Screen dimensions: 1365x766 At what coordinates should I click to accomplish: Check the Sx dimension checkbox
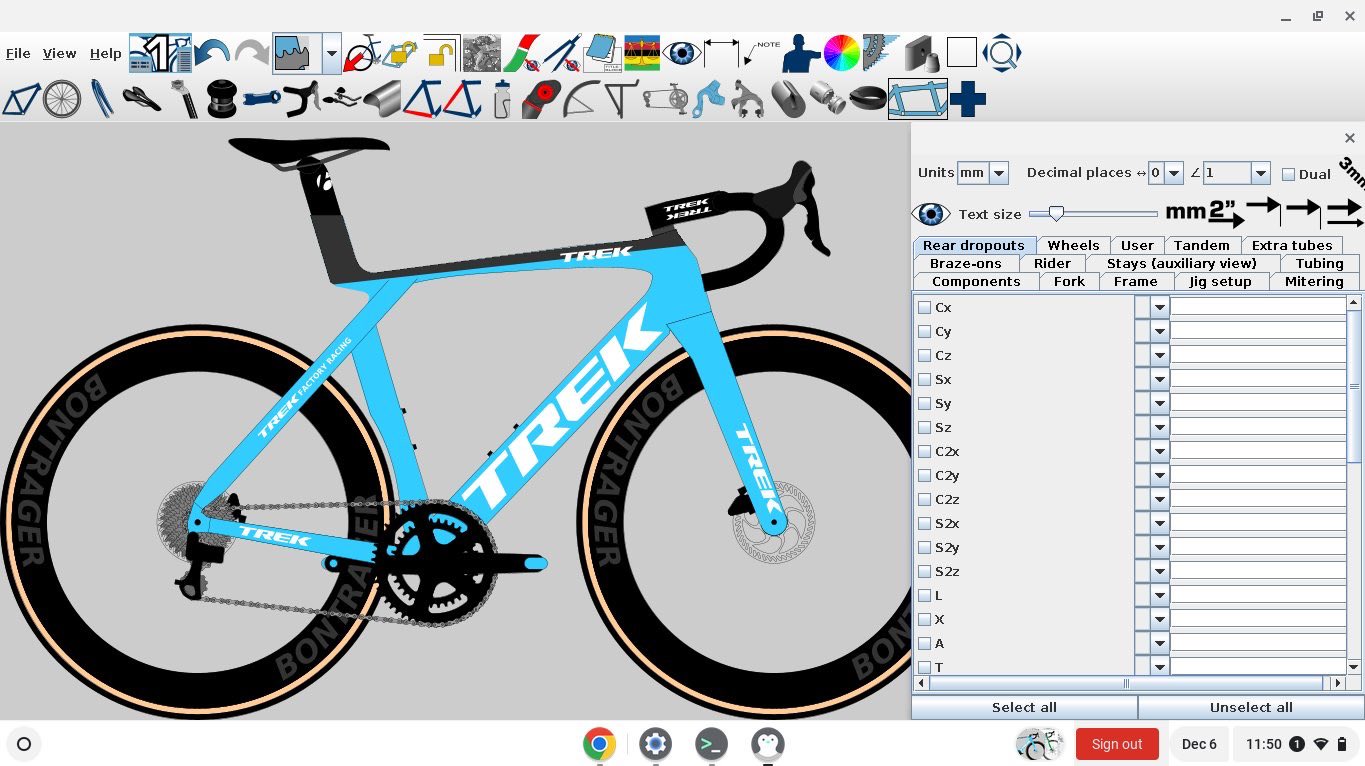[x=925, y=380]
